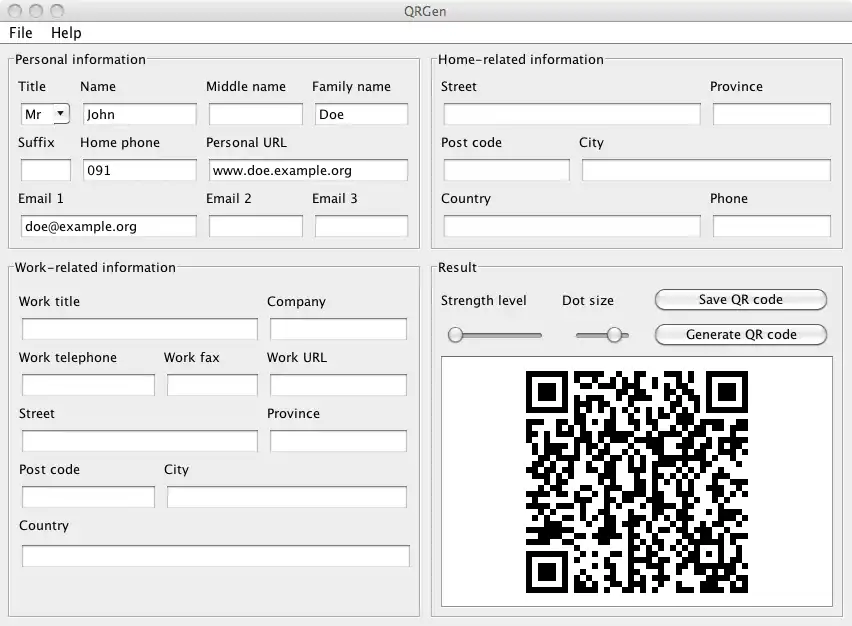Open the Help menu

tap(66, 33)
